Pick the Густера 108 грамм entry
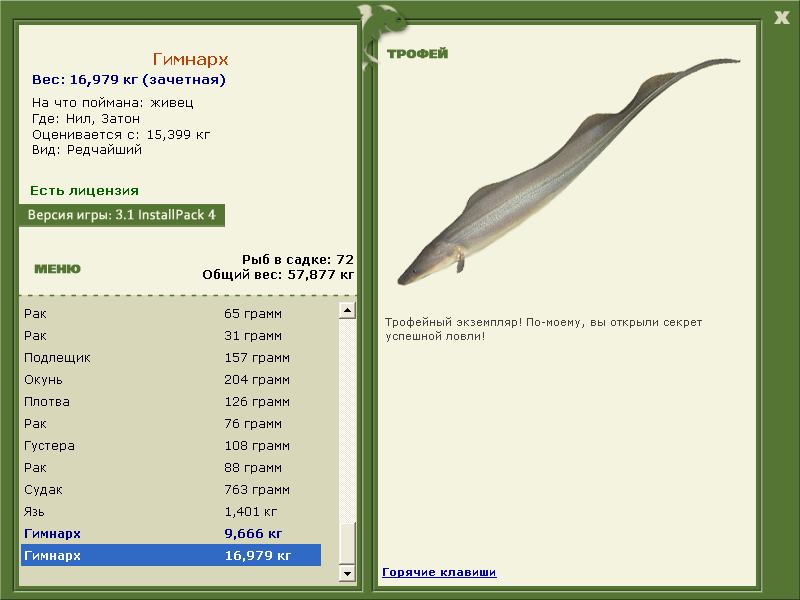The image size is (800, 600). click(170, 446)
